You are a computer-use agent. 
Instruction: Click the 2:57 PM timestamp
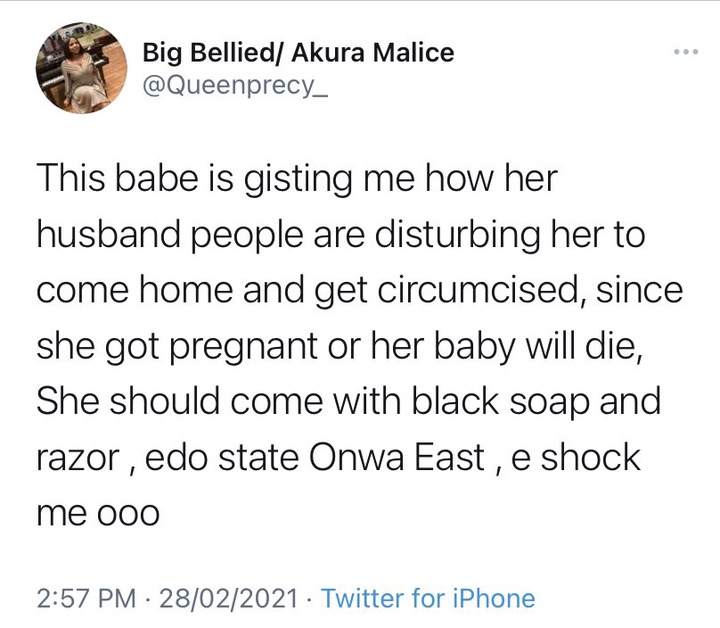click(85, 598)
